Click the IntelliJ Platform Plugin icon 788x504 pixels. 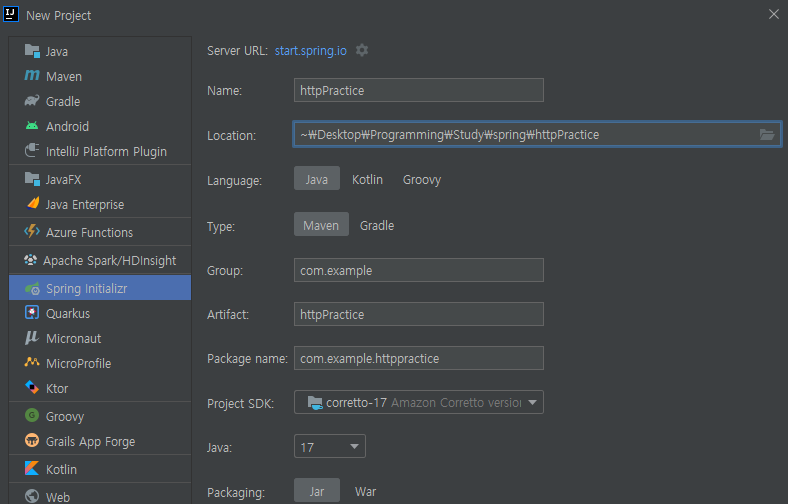[x=32, y=150]
